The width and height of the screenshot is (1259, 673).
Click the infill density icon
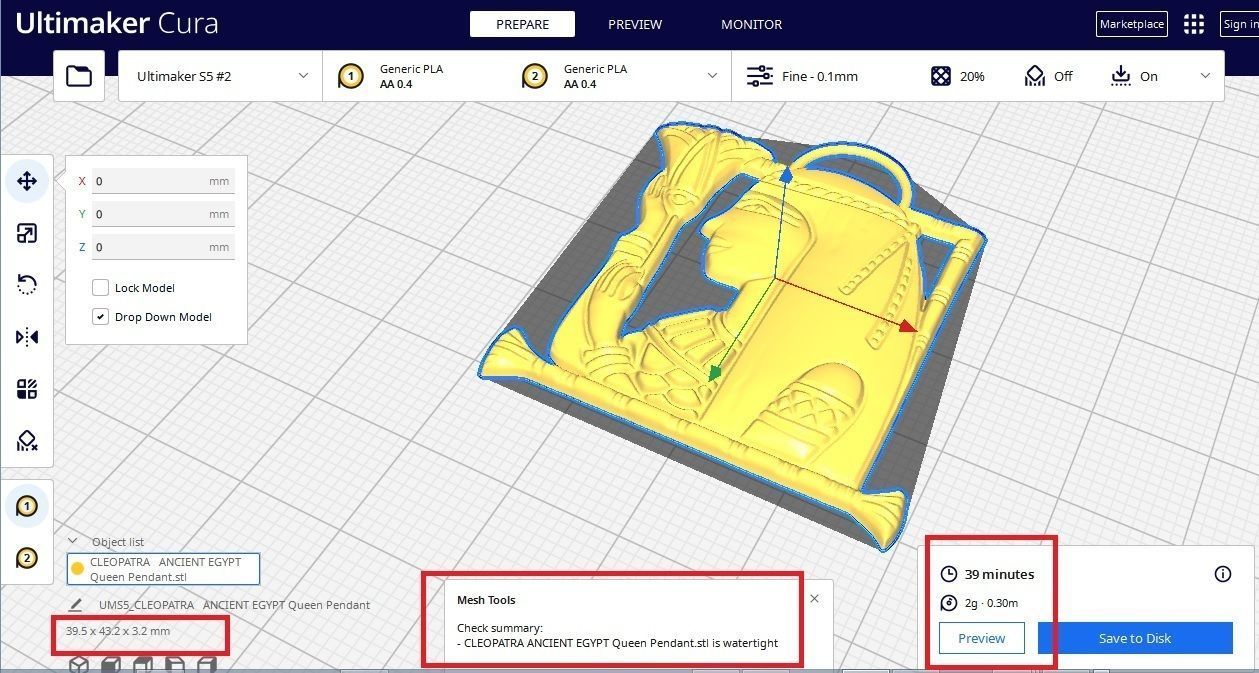941,76
